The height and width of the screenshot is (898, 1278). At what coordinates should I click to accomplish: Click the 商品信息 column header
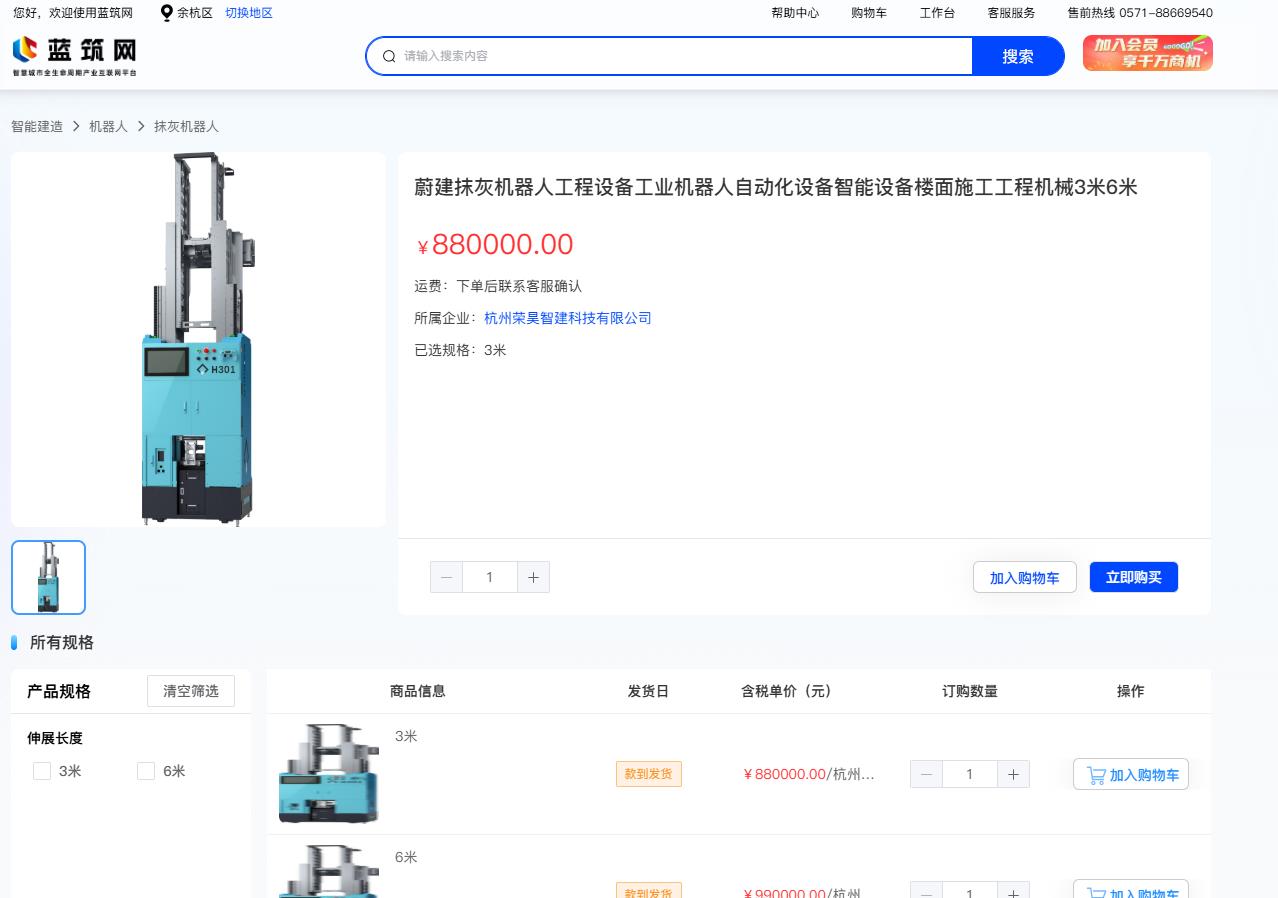[418, 691]
